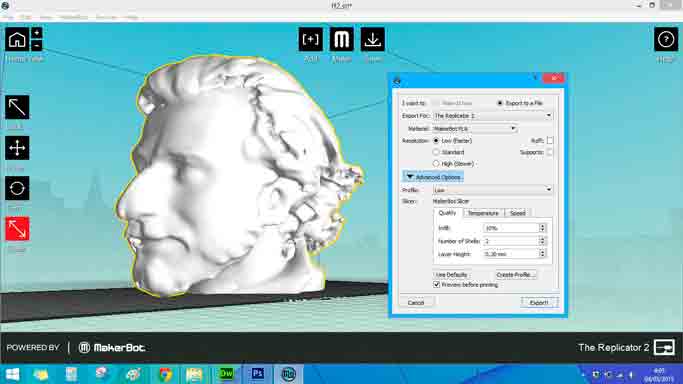Image resolution: width=683 pixels, height=384 pixels.
Task: Click the paint palette taskbar icon
Action: pos(133,374)
